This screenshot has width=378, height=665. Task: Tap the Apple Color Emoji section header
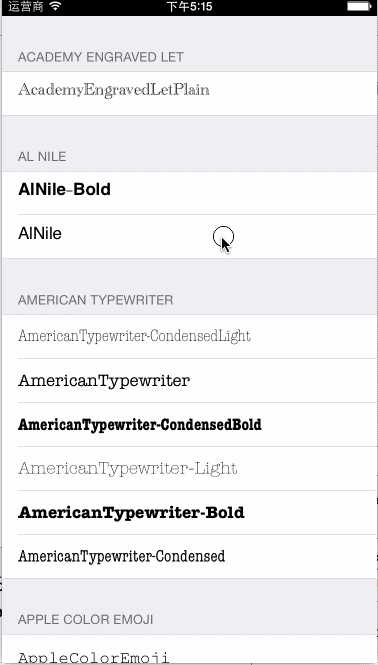click(x=85, y=620)
